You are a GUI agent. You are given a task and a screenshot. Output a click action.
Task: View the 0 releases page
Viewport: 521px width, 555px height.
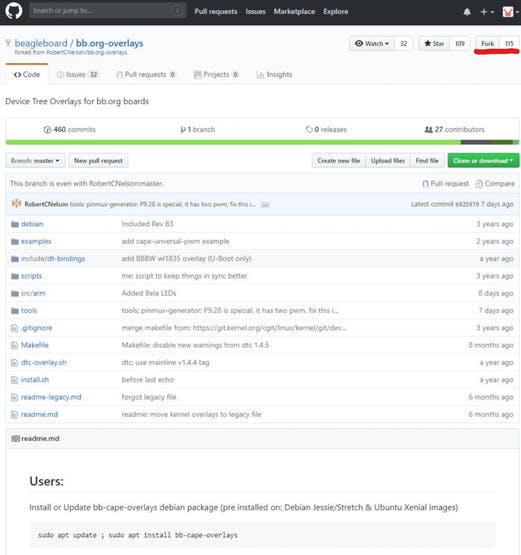point(326,130)
